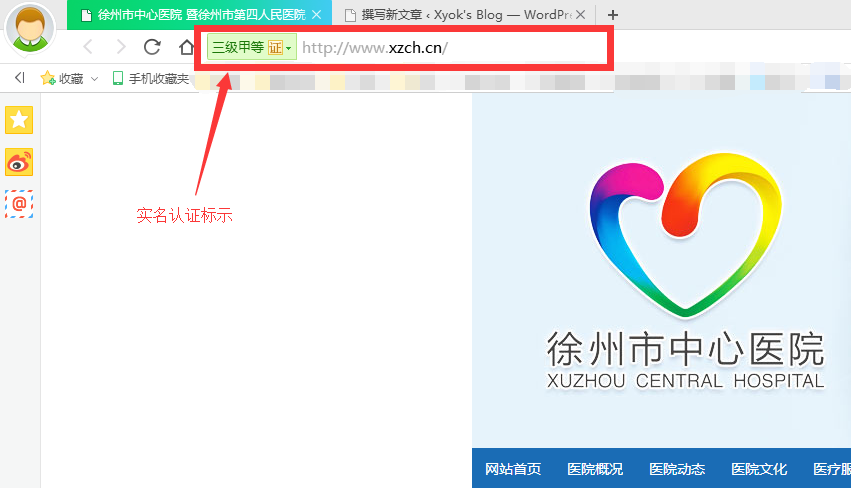Click the user avatar profile icon

[x=30, y=29]
